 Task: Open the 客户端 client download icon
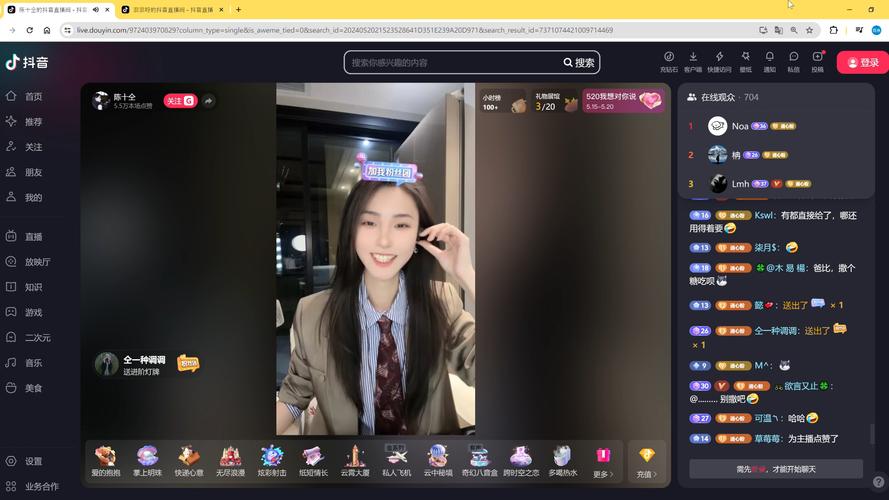[x=693, y=58]
